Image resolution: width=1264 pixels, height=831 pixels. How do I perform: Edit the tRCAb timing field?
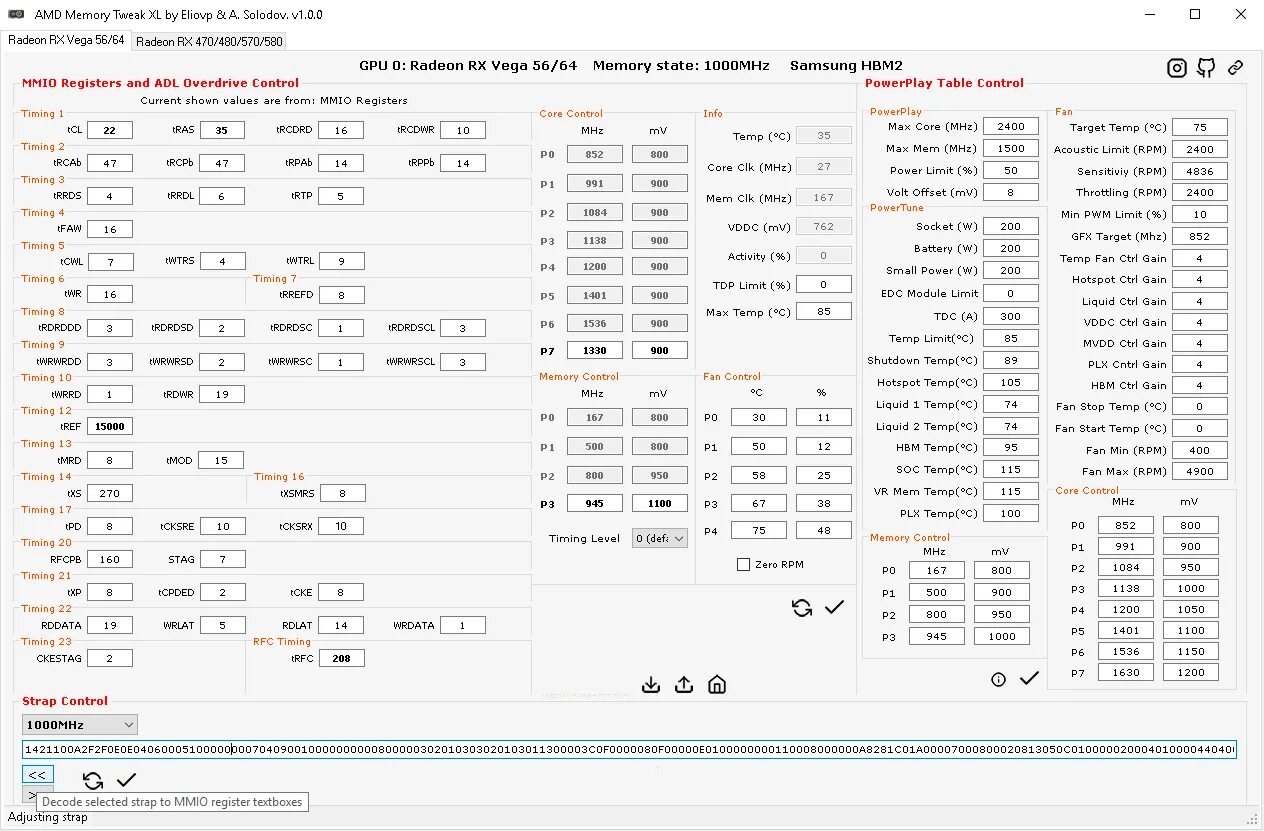[x=110, y=163]
